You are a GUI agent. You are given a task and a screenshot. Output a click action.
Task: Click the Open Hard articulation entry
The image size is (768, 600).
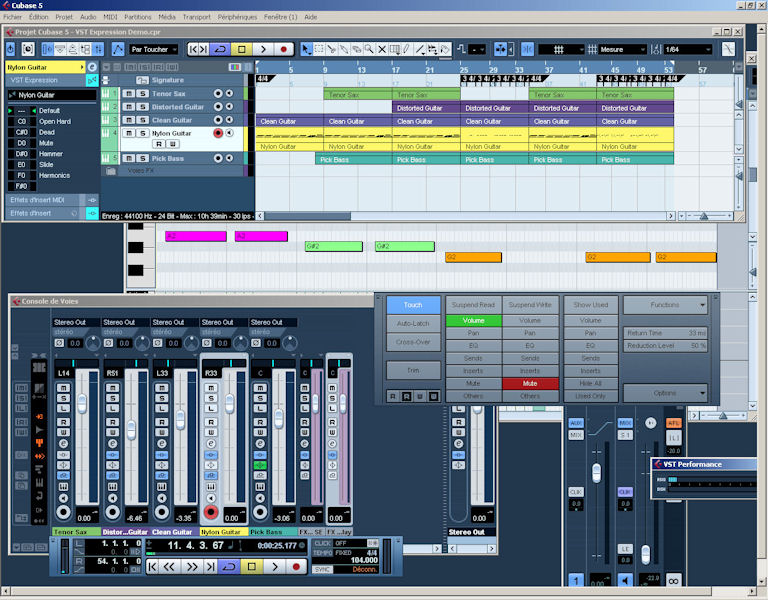55,121
